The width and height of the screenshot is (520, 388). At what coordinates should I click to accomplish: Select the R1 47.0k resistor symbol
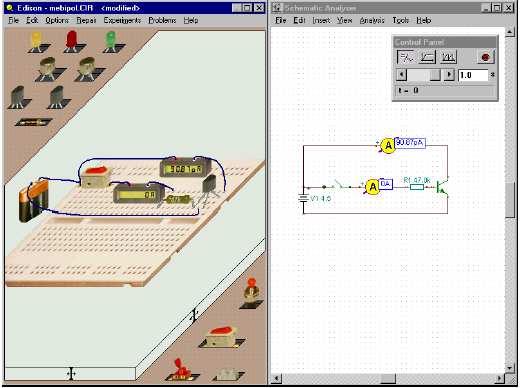tap(417, 187)
